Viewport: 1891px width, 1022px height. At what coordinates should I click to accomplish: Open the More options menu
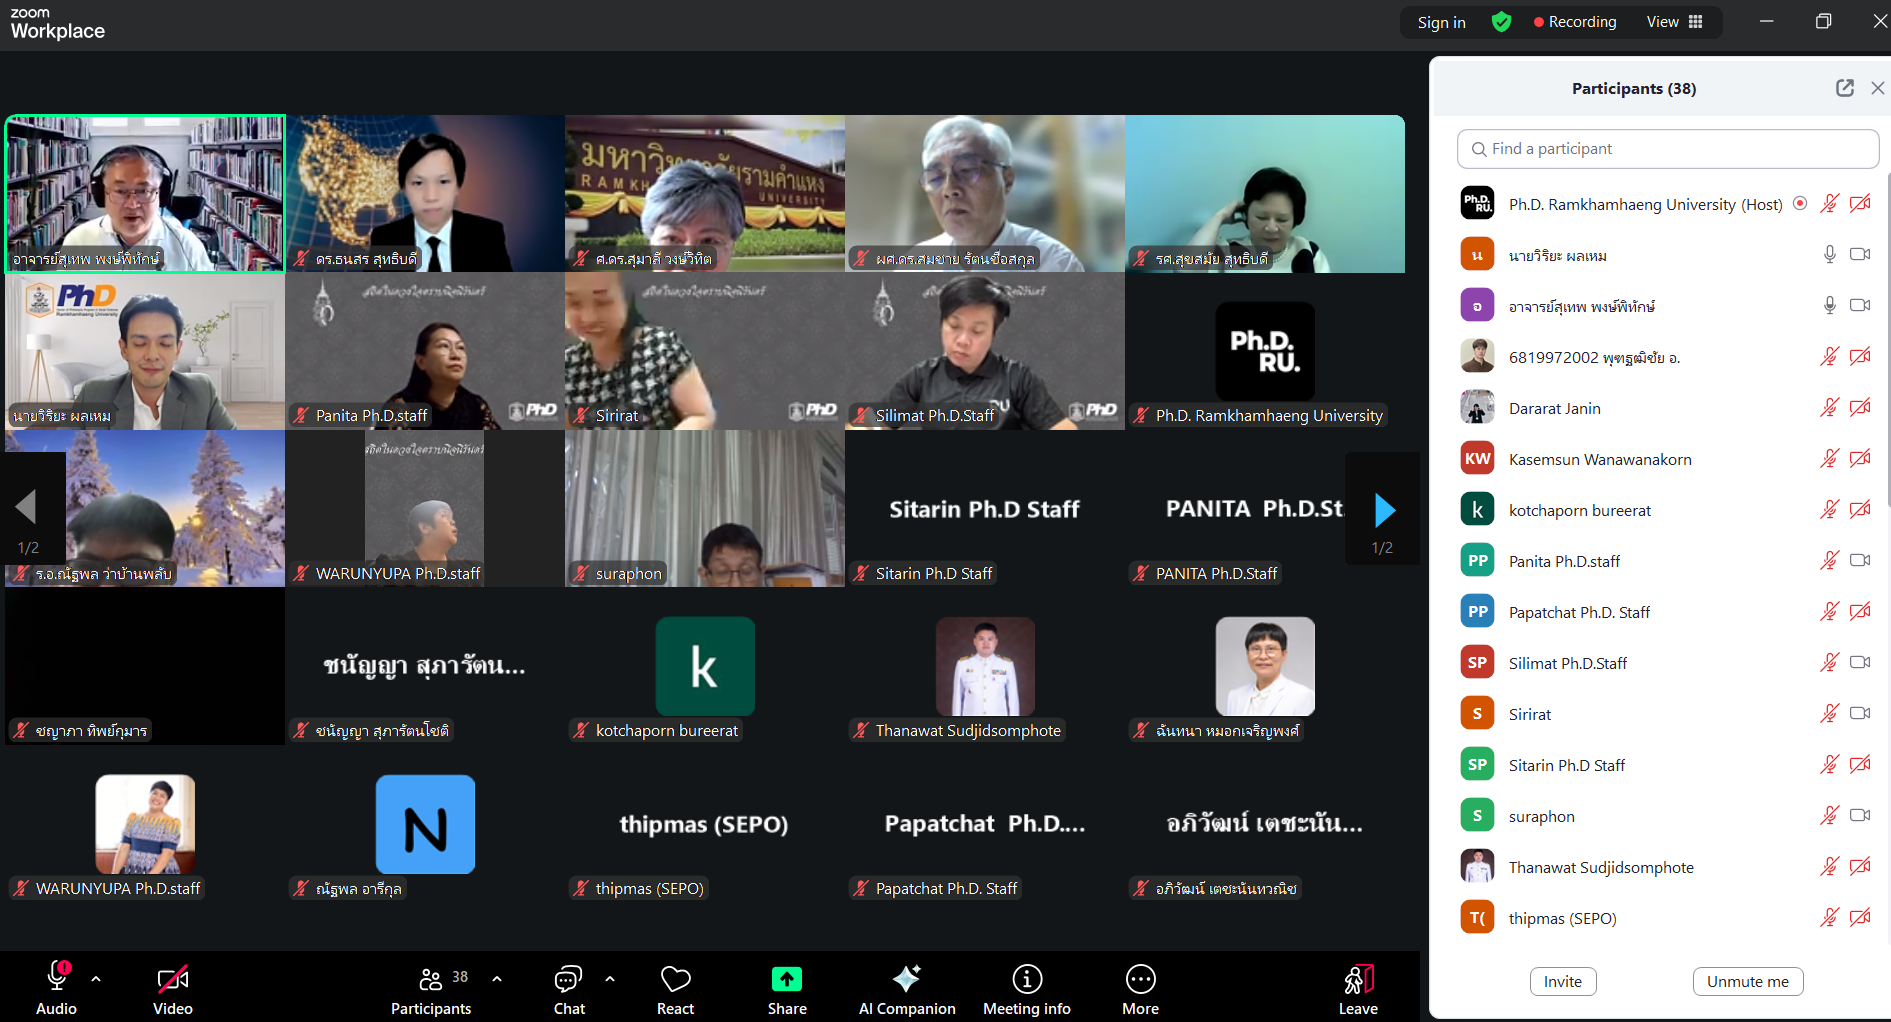(x=1140, y=989)
